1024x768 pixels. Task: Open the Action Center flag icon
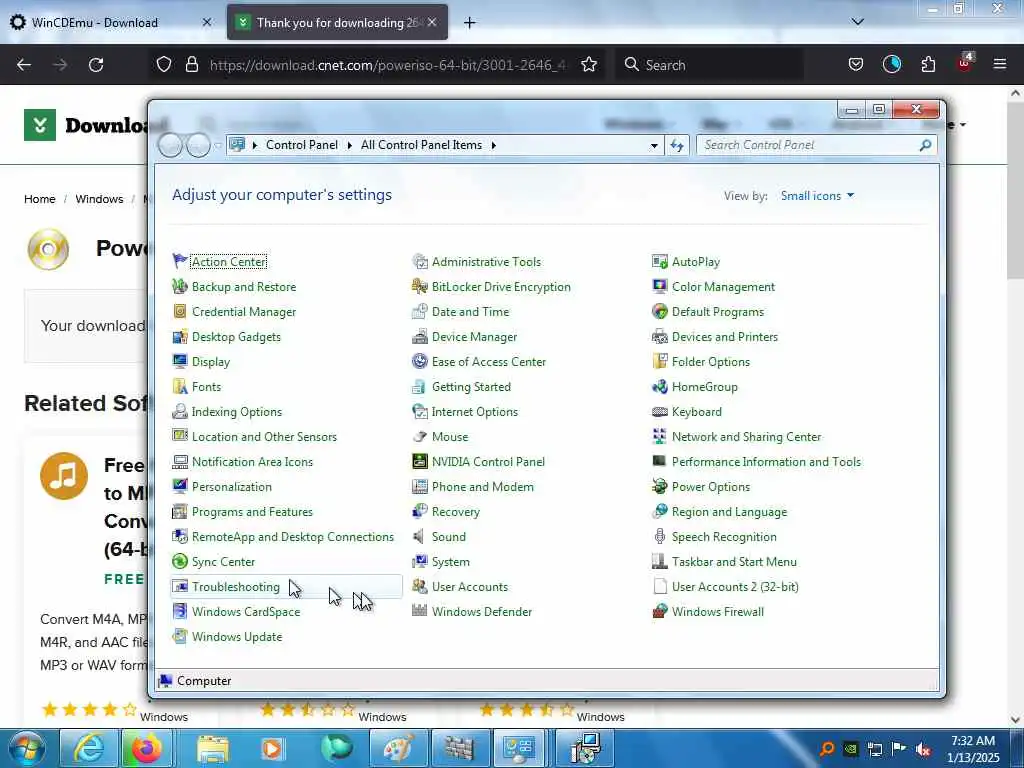pos(180,261)
